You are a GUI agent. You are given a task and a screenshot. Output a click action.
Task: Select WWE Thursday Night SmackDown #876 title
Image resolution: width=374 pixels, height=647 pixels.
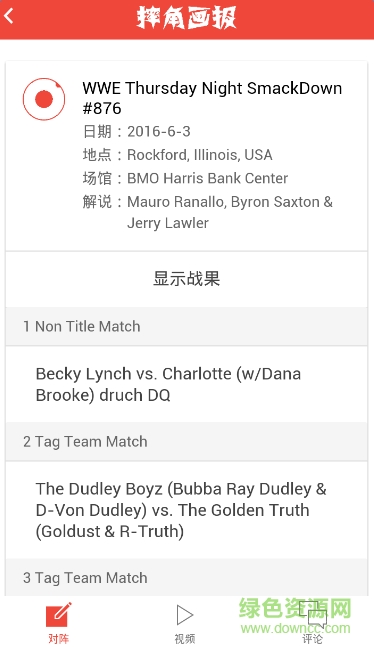click(x=212, y=98)
